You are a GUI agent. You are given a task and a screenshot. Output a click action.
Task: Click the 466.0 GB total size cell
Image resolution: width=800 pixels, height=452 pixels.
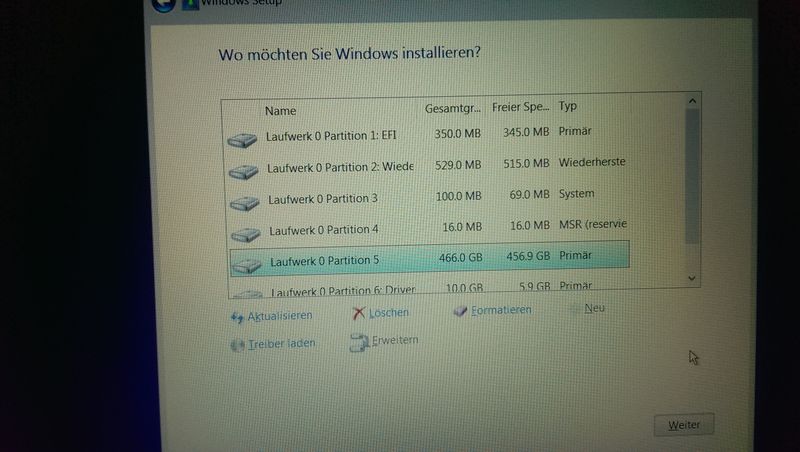point(461,258)
